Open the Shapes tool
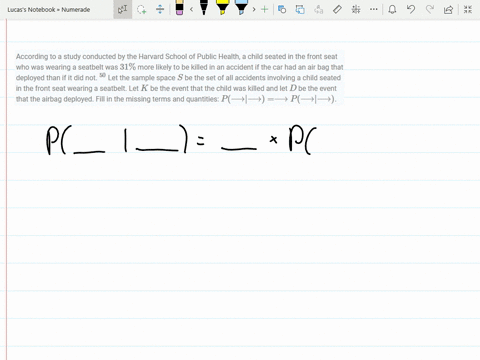Viewport: 480px width, 360px height. click(x=282, y=9)
